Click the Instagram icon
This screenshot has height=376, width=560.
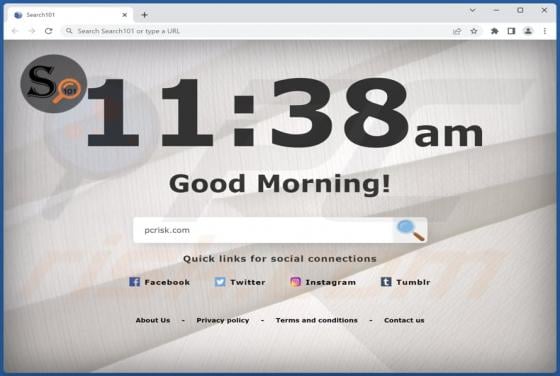[x=295, y=282]
